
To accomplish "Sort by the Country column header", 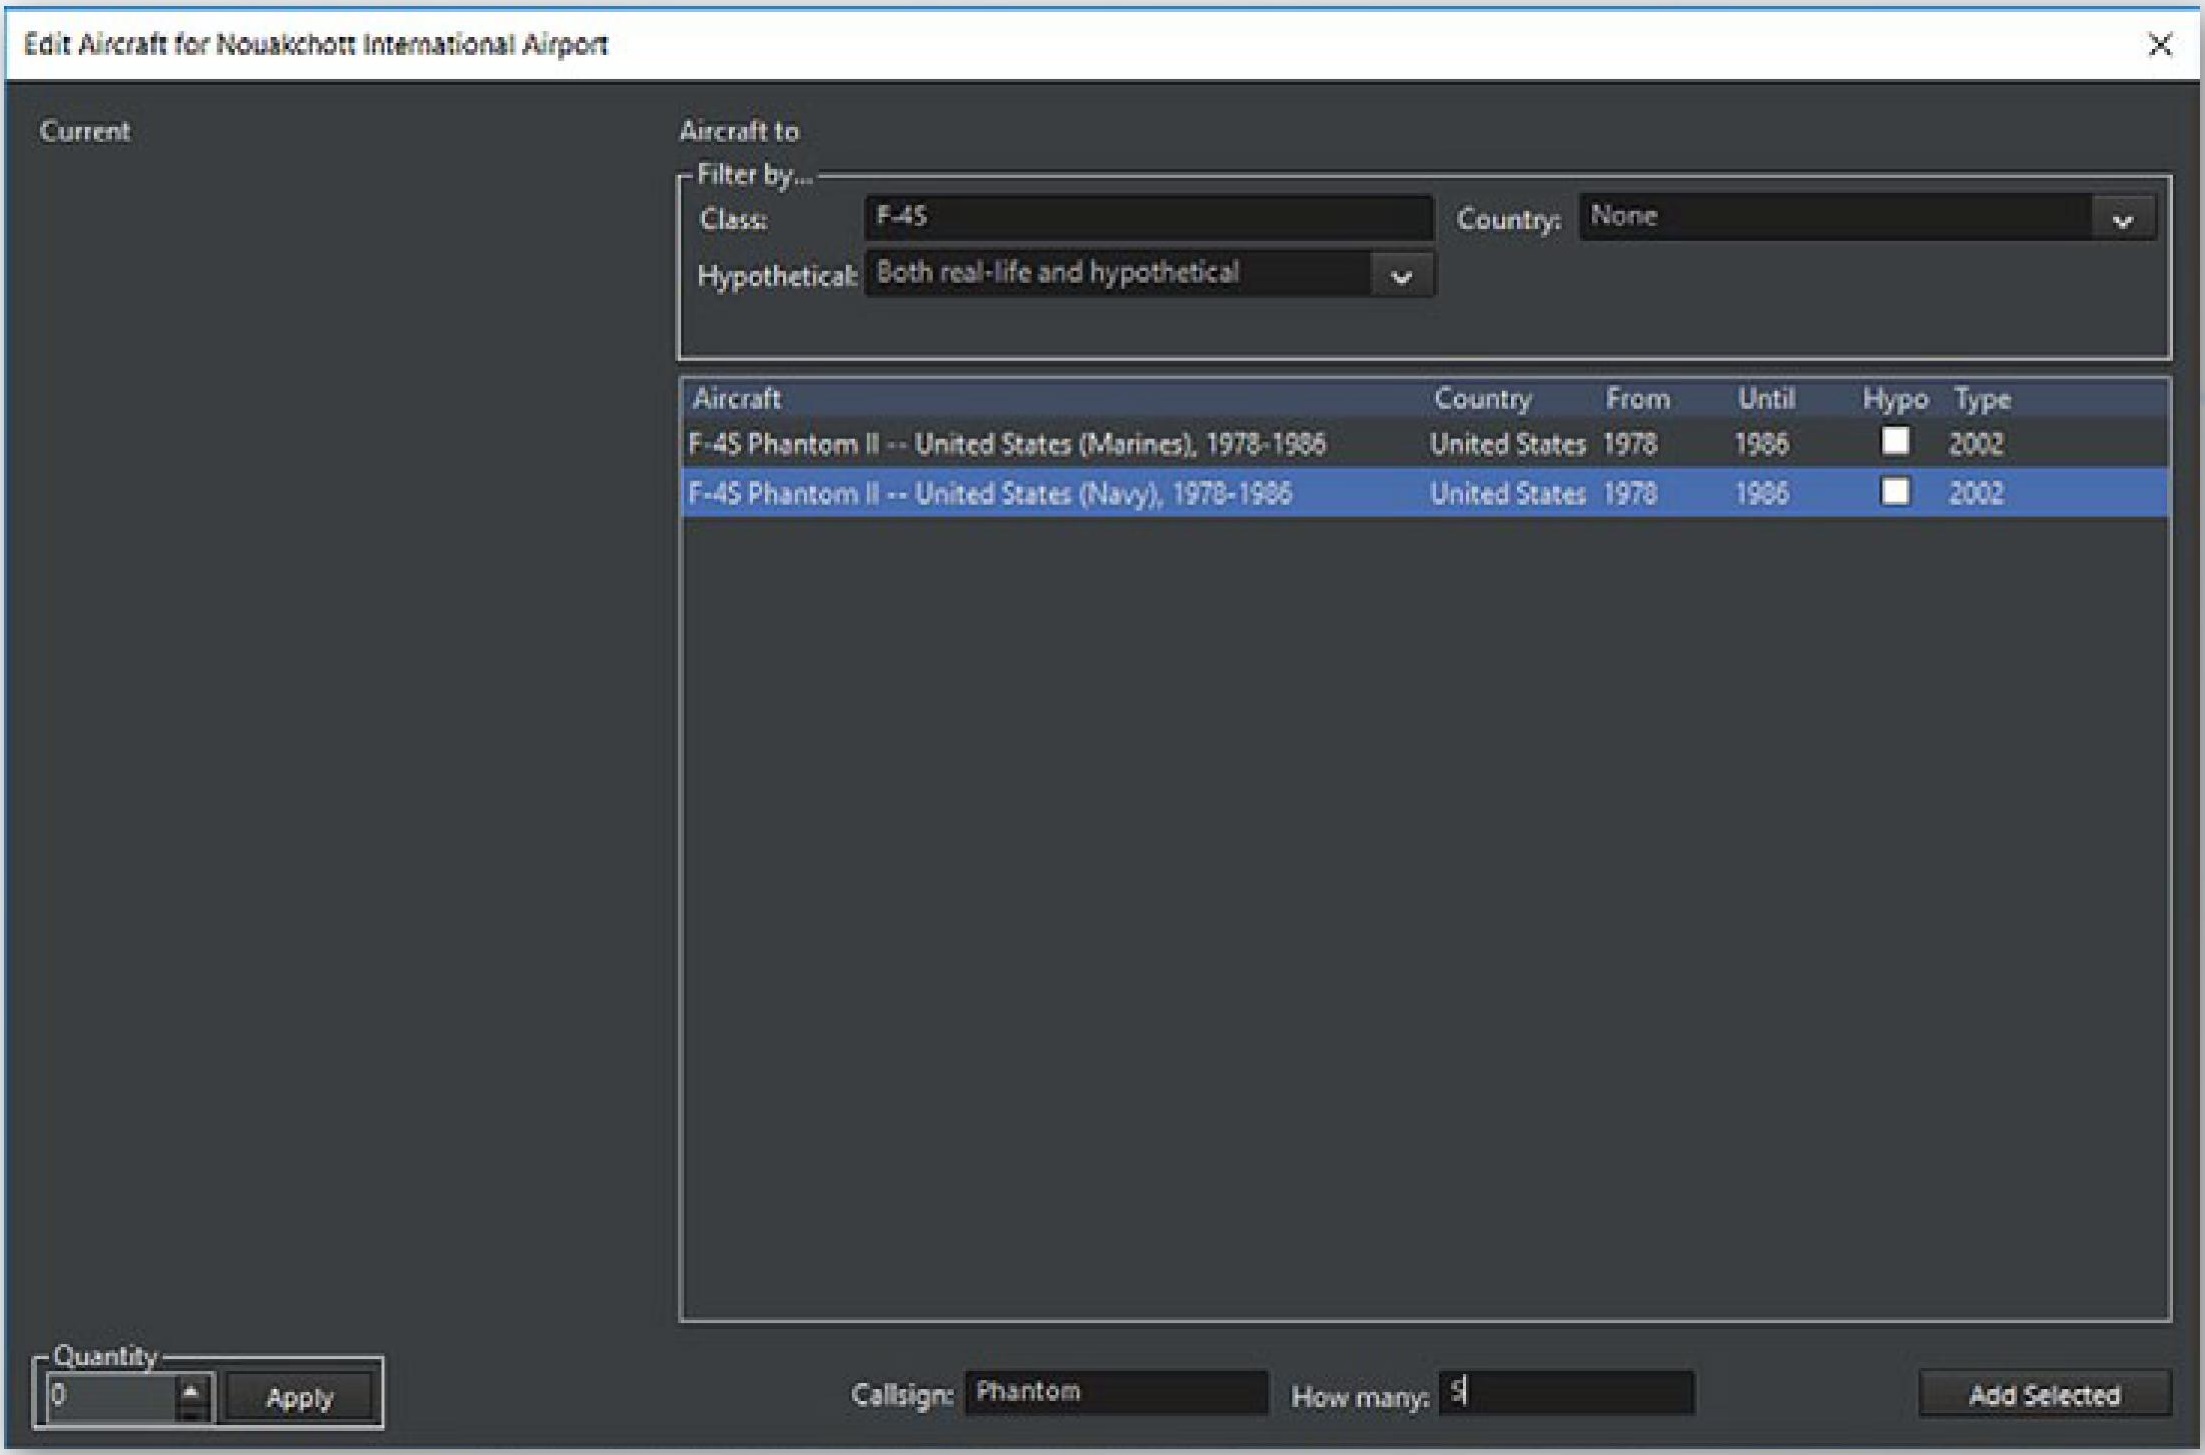I will click(x=1482, y=399).
